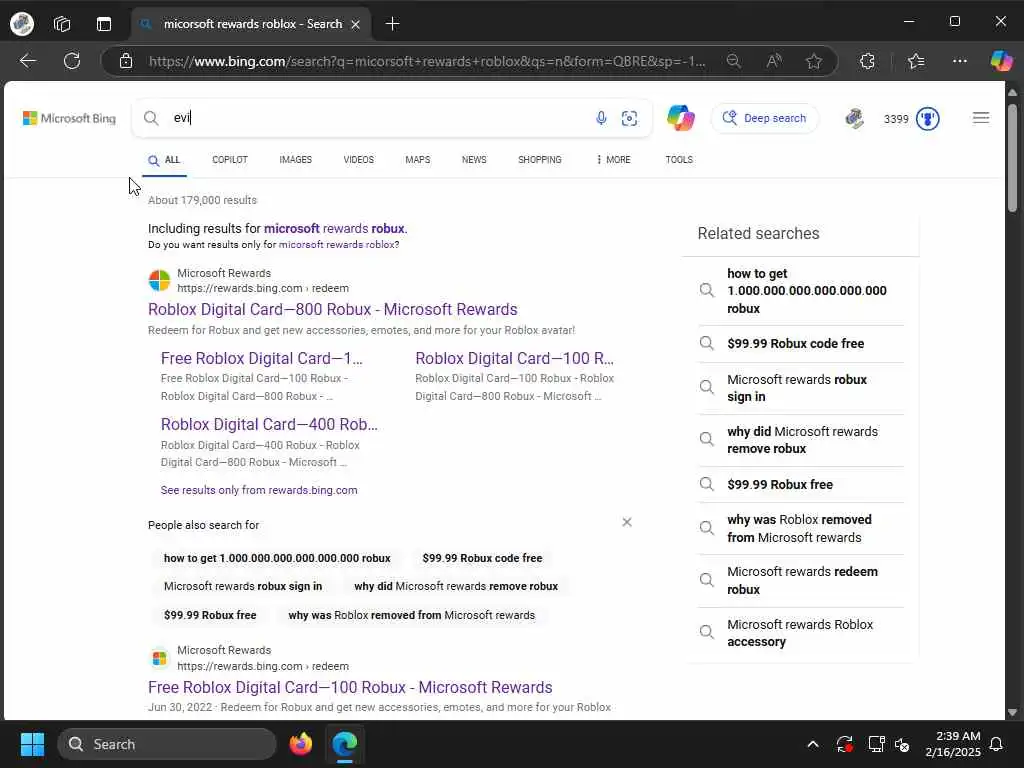This screenshot has height=768, width=1024.
Task: Open the notifications bell icon
Action: [996, 744]
